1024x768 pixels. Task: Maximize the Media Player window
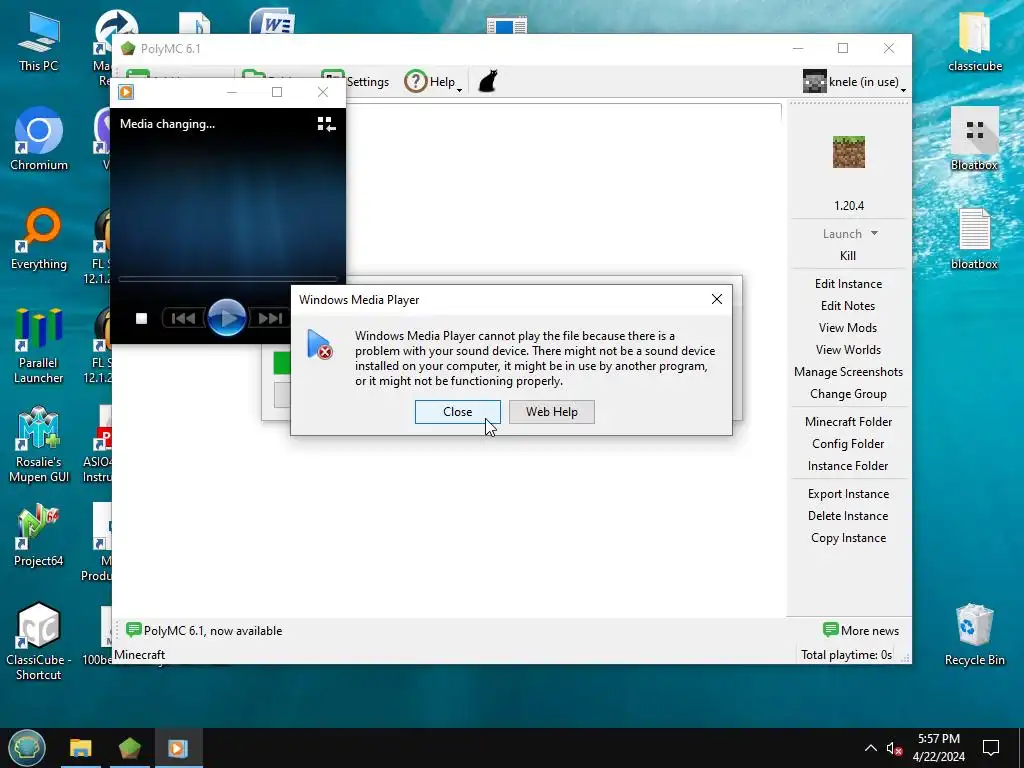277,92
